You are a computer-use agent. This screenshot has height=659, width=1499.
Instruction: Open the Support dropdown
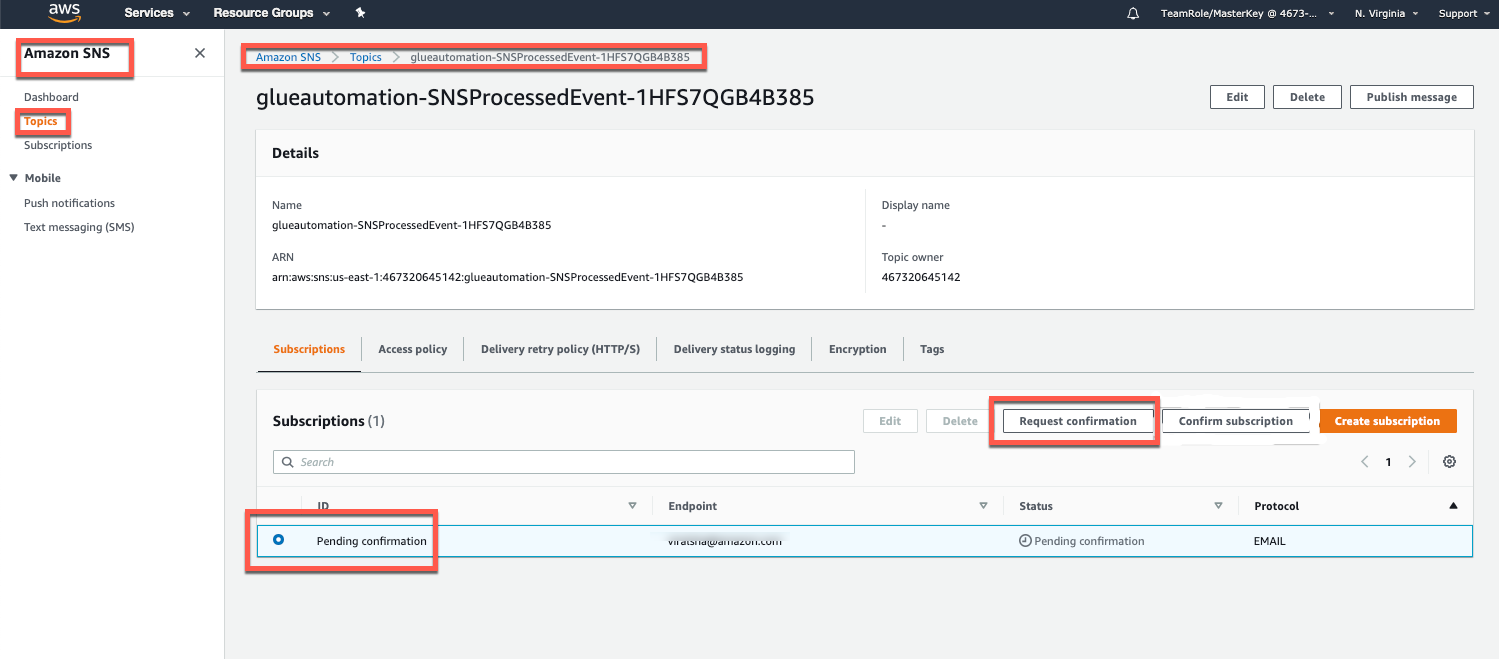click(1463, 14)
